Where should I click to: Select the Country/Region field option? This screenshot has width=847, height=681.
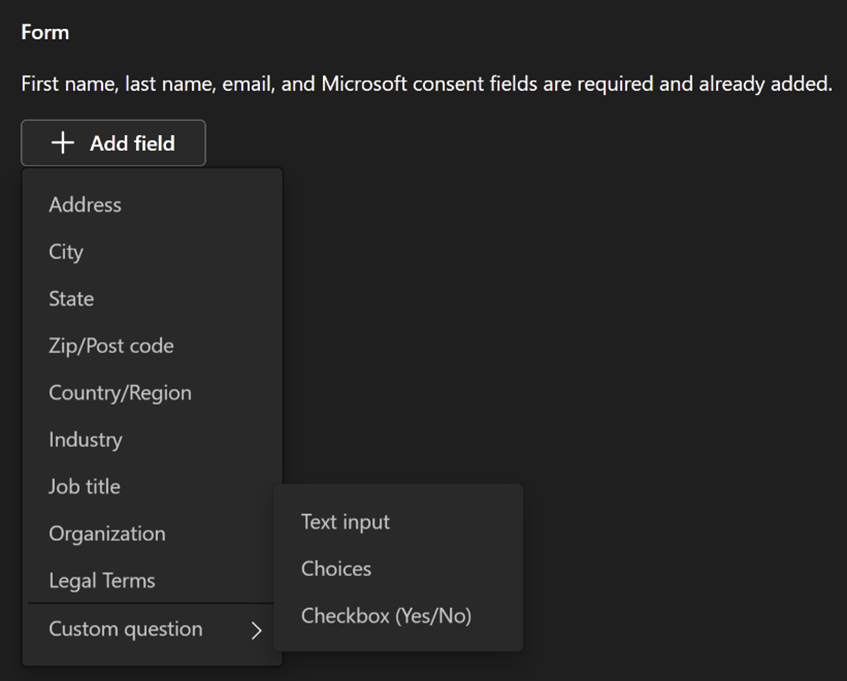[x=120, y=393]
